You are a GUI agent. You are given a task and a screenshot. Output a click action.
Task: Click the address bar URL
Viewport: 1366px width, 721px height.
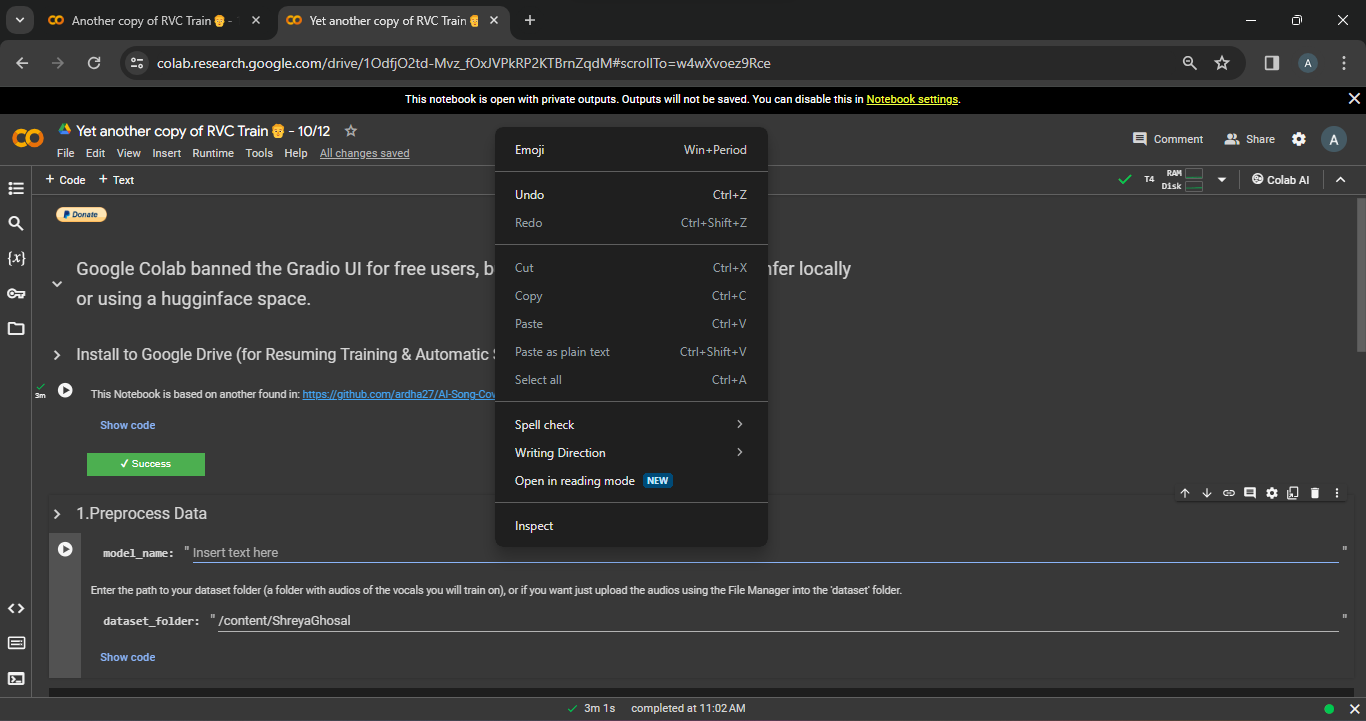tap(463, 63)
